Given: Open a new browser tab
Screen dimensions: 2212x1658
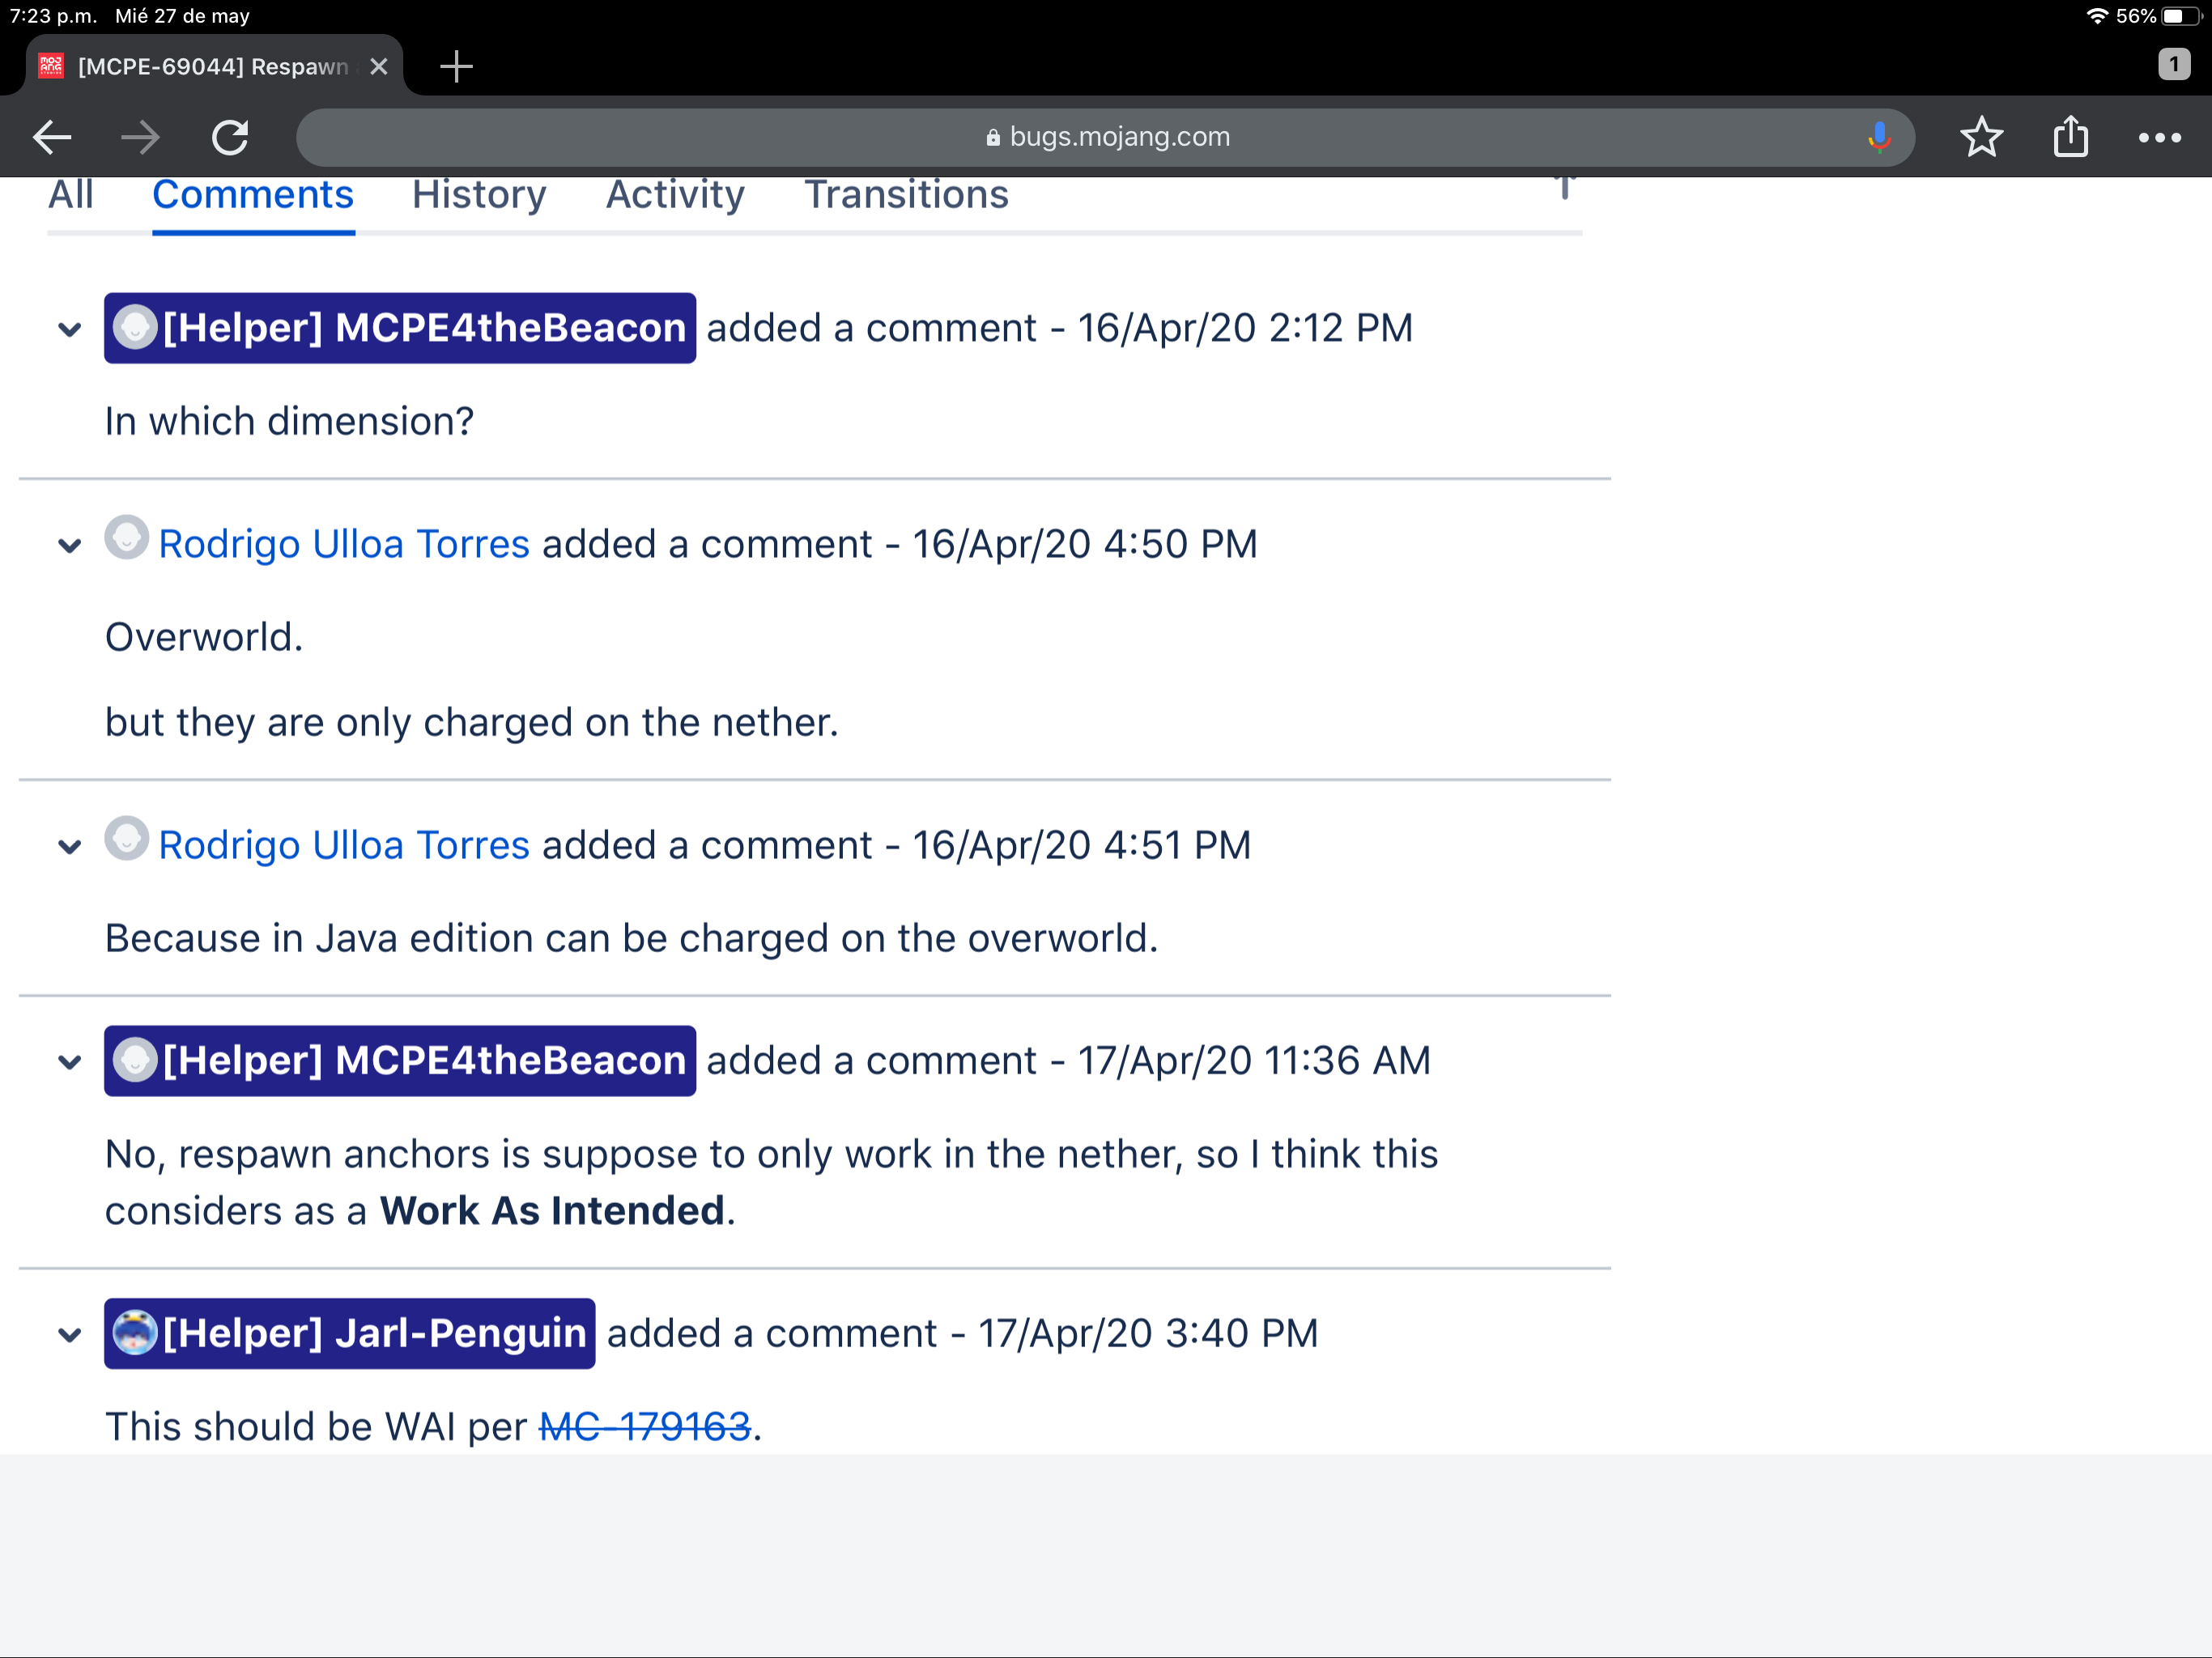Looking at the screenshot, I should point(456,67).
